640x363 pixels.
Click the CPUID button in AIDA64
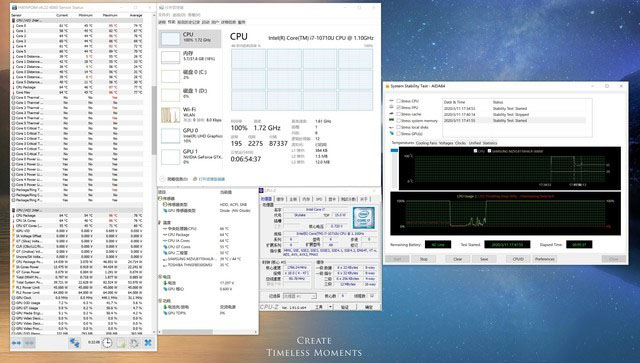click(x=518, y=259)
